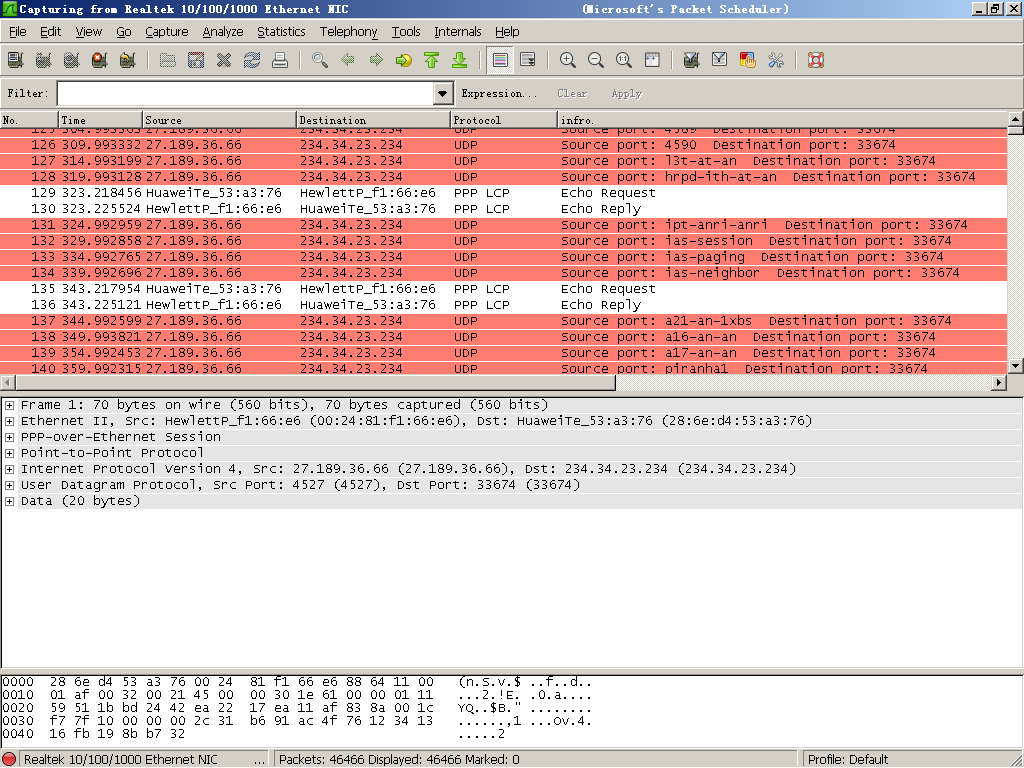Expand the Frame 1 tree node
Viewport: 1024px width, 768px height.
[9, 405]
